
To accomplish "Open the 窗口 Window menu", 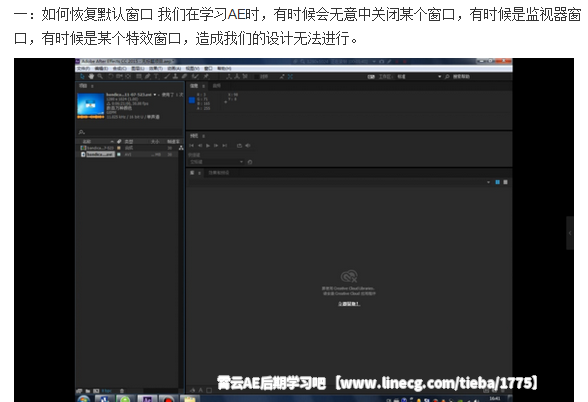I will pos(208,69).
